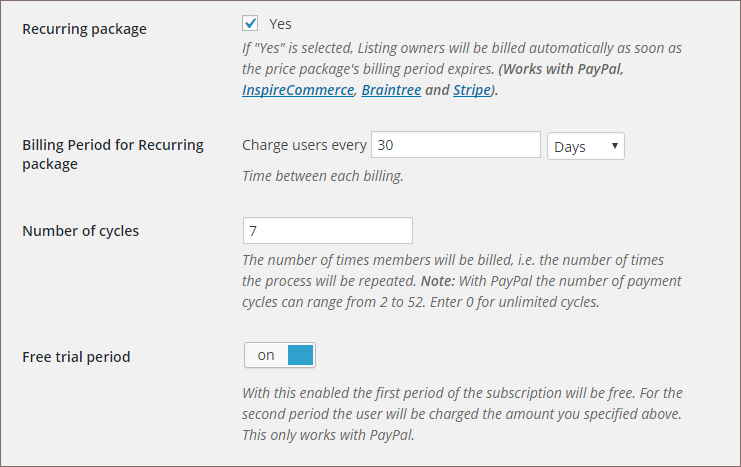Open the InspireCommerce link
Image resolution: width=741 pixels, height=467 pixels.
click(x=298, y=90)
